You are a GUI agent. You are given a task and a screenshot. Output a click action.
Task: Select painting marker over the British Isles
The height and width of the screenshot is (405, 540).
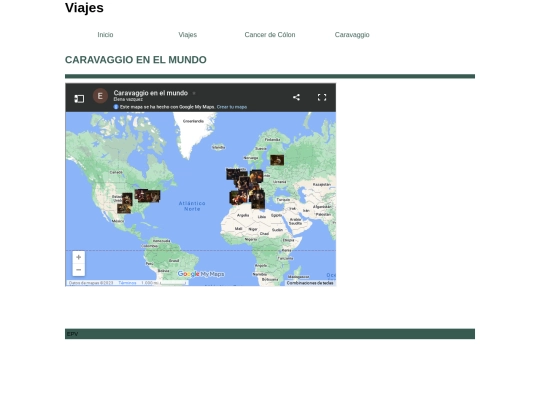pos(232,174)
